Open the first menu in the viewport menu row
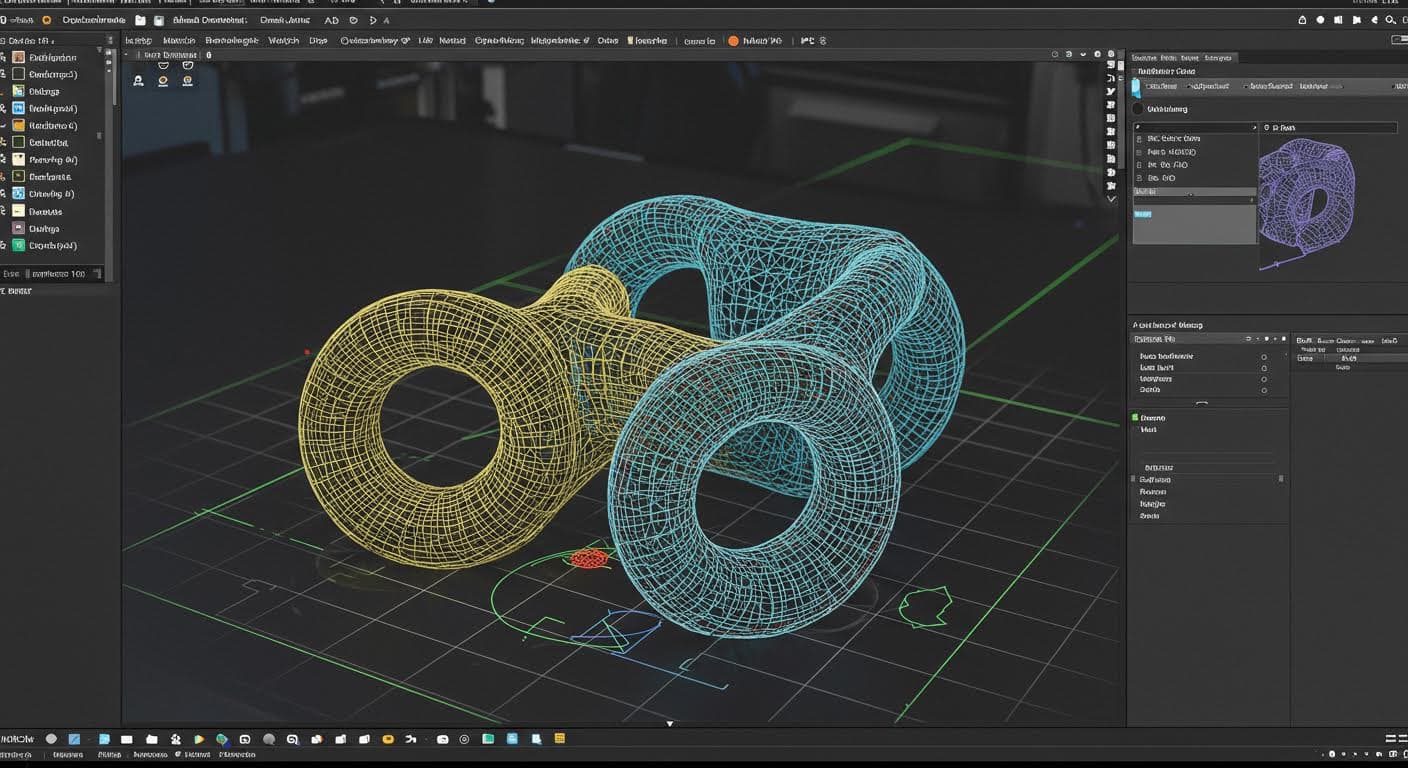The height and width of the screenshot is (768, 1408). point(137,41)
